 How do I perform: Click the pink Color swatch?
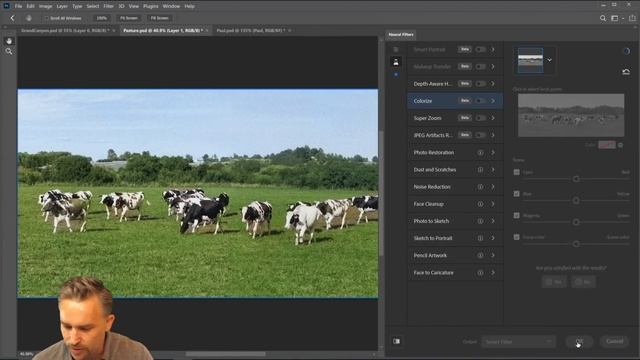click(607, 145)
